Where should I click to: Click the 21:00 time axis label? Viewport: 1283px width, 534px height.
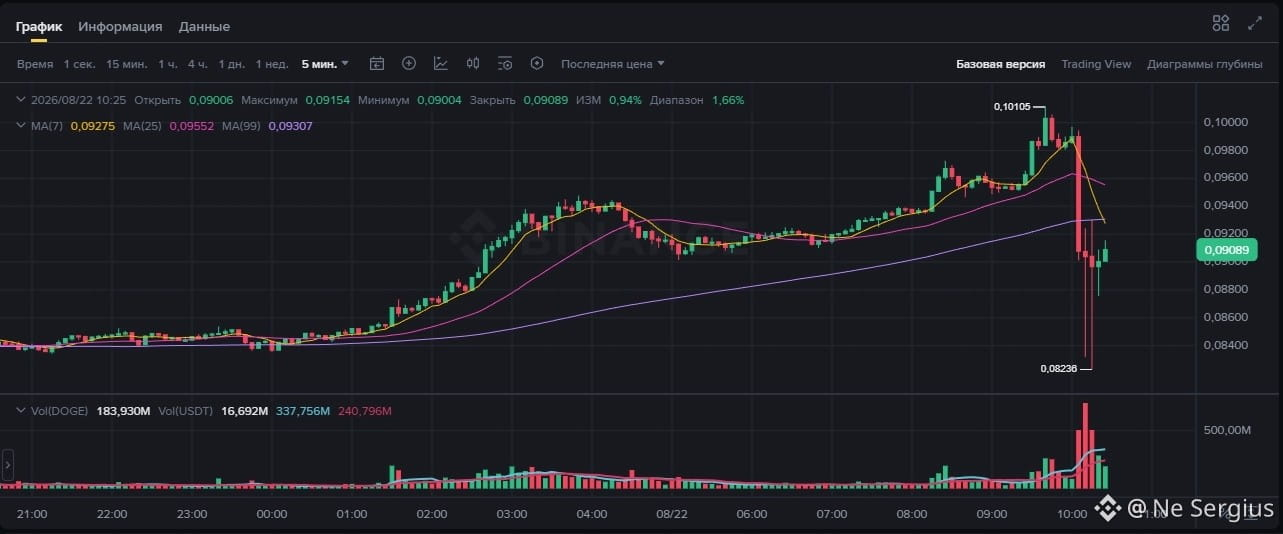click(32, 513)
